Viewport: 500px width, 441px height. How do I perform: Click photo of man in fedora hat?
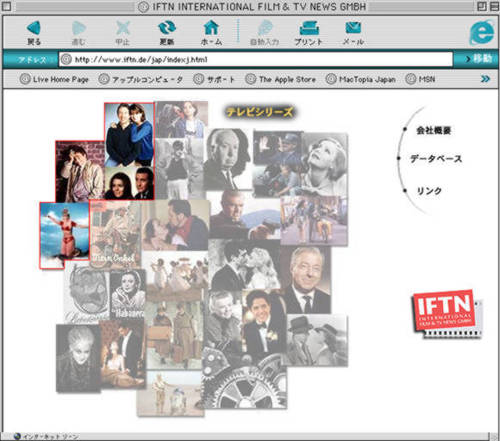pos(317,340)
